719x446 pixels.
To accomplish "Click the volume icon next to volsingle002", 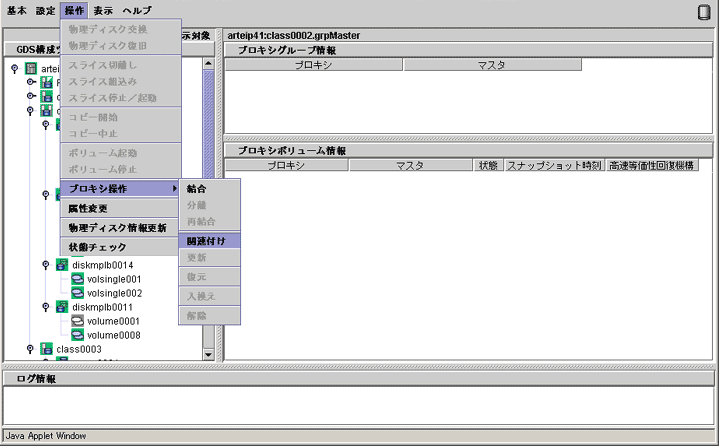I will tap(77, 293).
